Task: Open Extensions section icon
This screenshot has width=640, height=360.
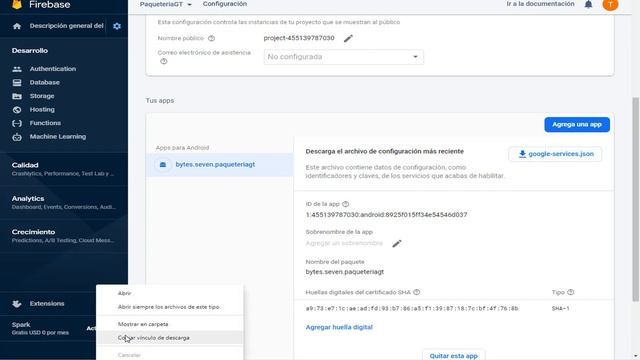Action: 17,304
